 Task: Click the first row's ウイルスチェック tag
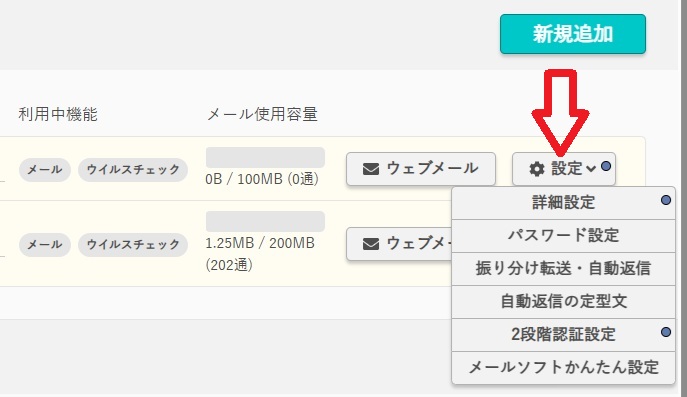pos(133,170)
